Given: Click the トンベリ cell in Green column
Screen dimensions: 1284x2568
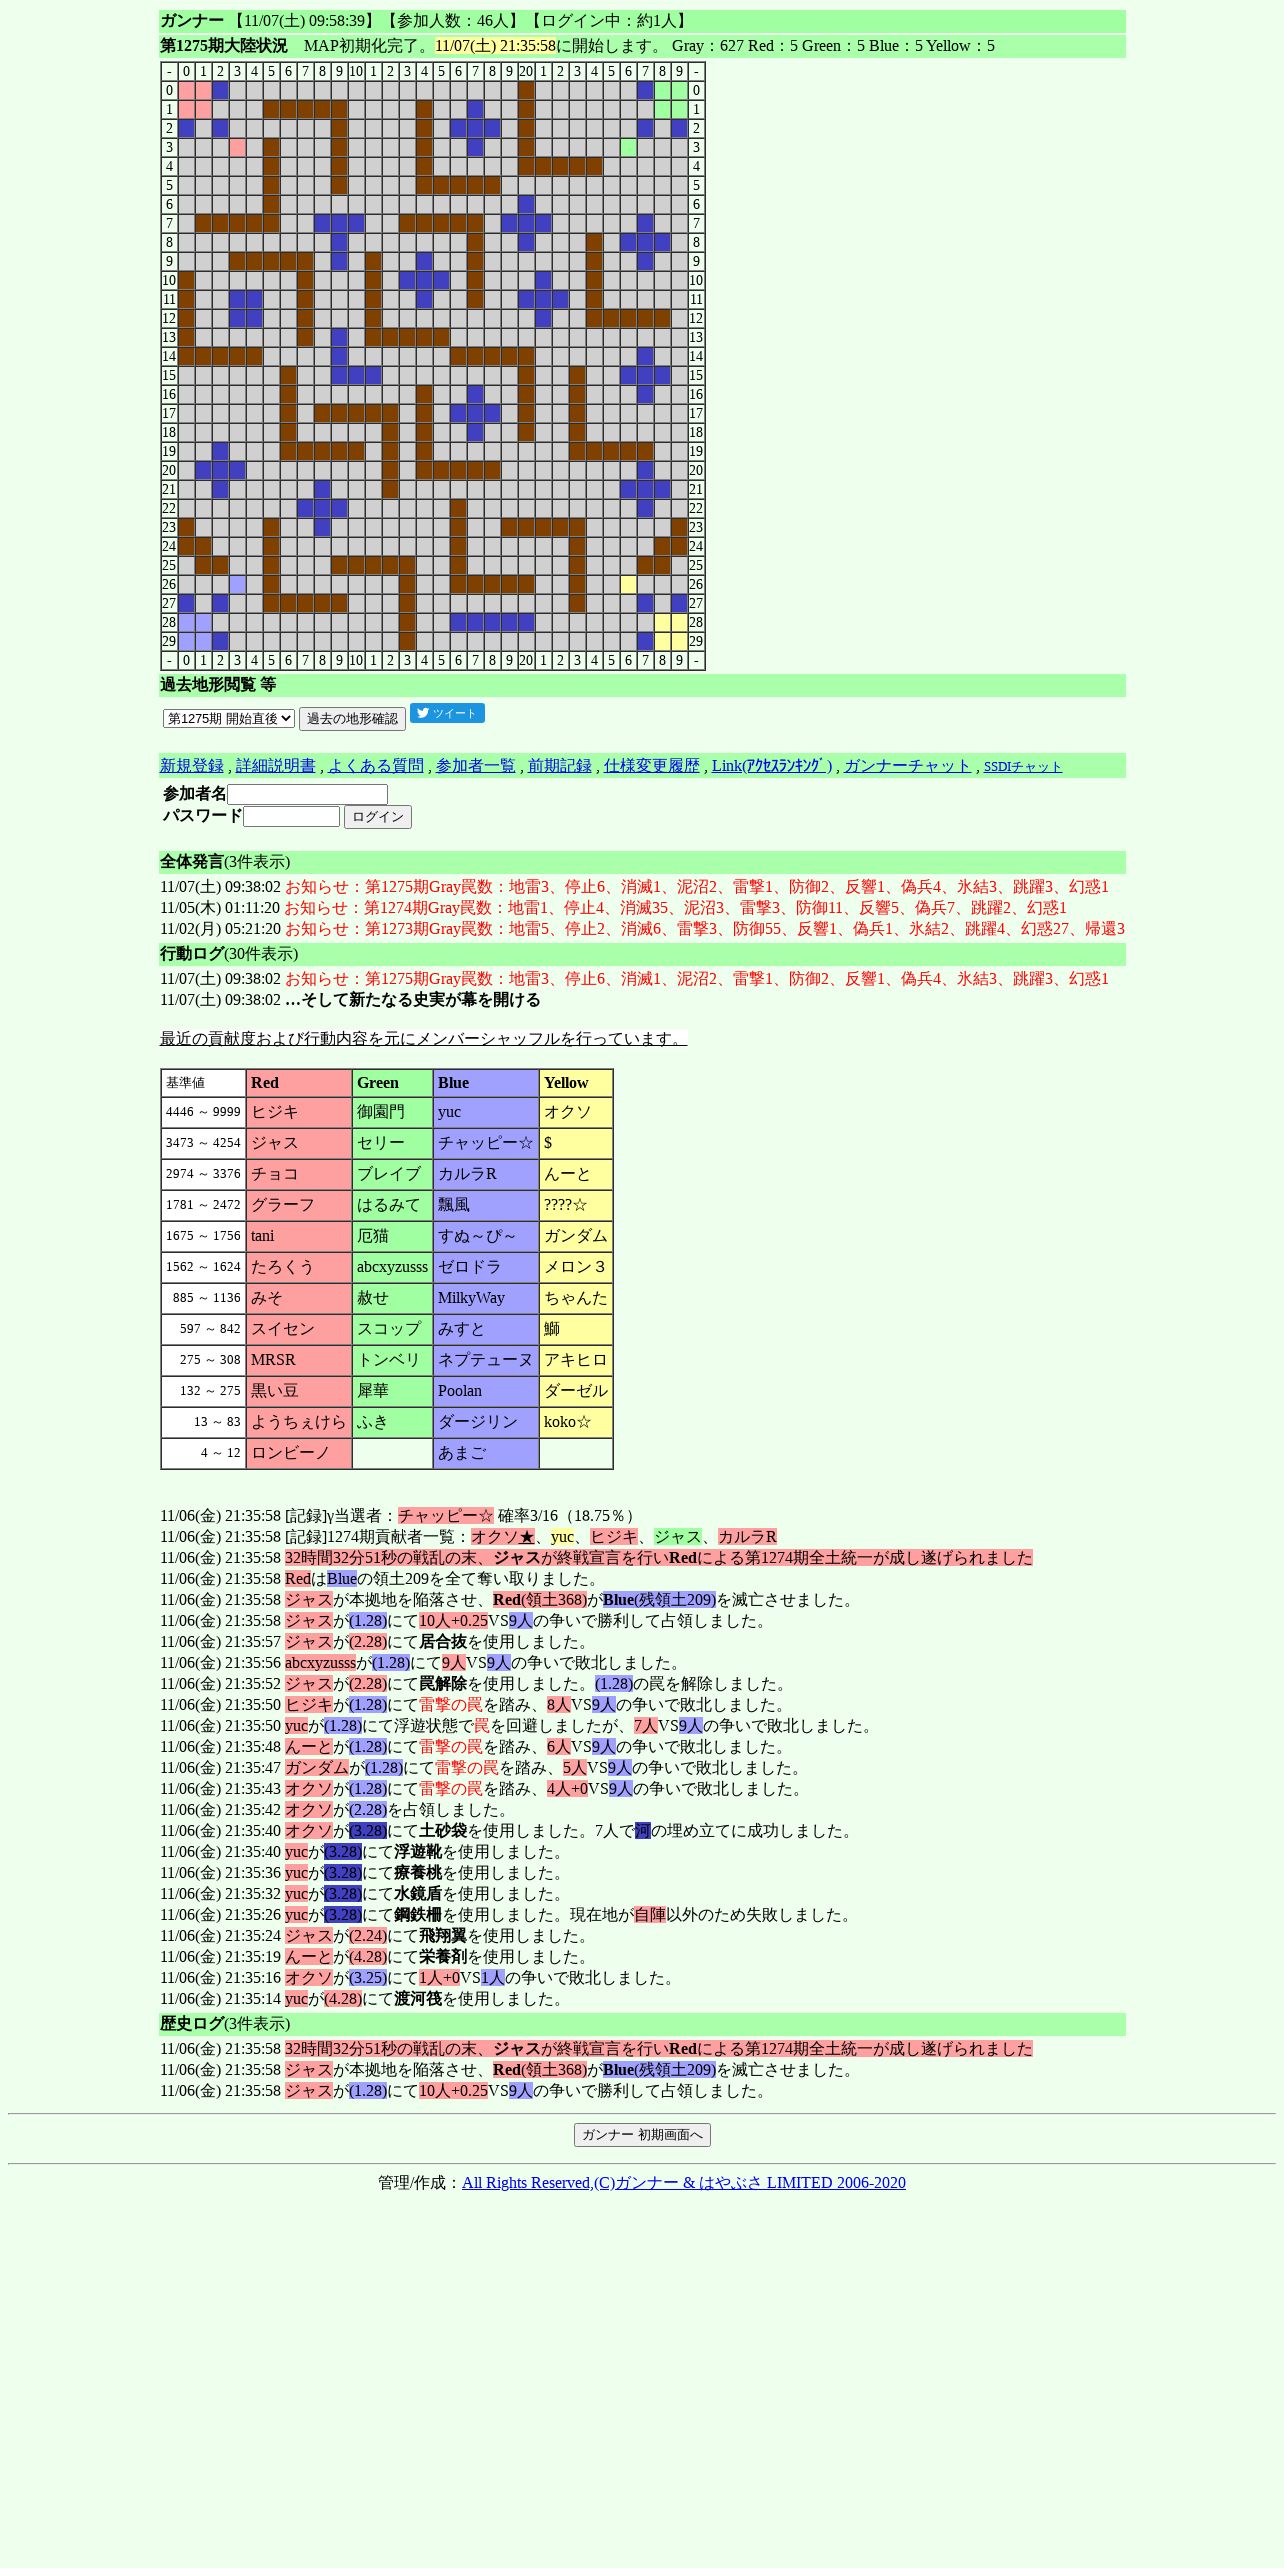Looking at the screenshot, I should tap(392, 1360).
